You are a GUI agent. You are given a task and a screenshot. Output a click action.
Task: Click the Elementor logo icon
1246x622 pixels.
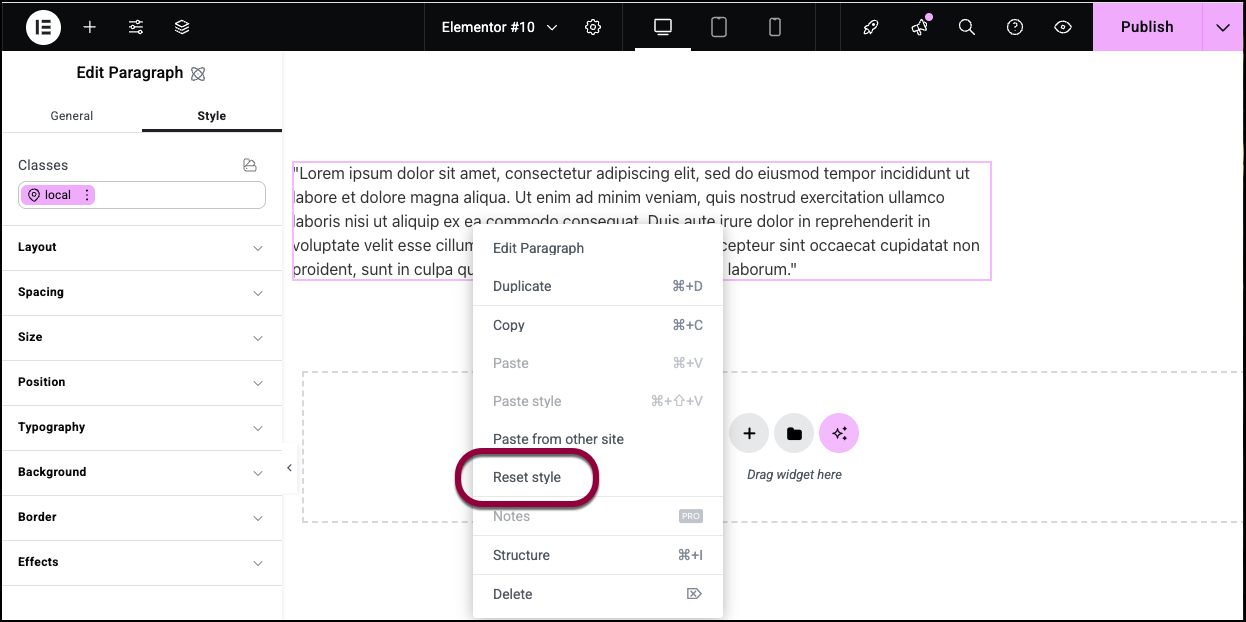(x=43, y=27)
